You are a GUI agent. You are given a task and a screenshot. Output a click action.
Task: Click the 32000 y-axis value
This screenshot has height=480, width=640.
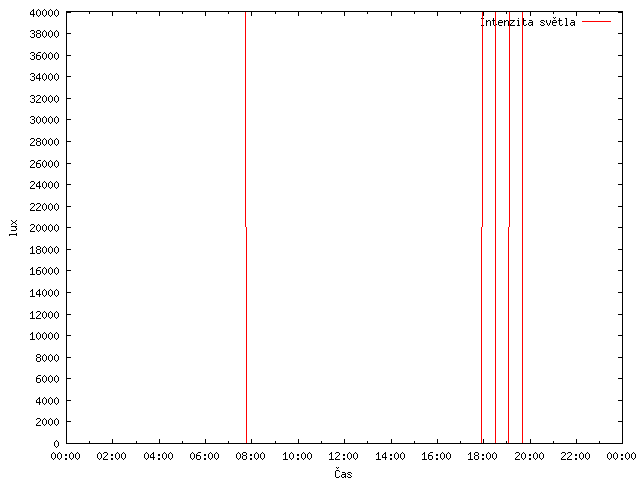[x=44, y=99]
